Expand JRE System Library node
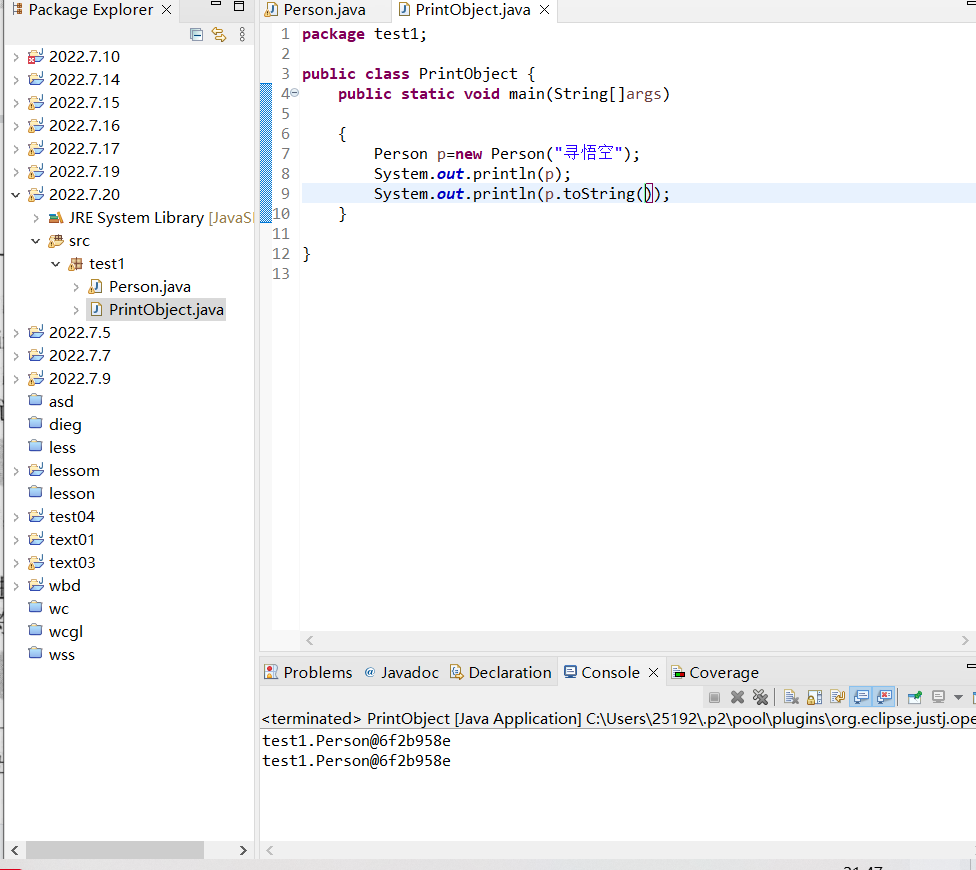 pos(35,218)
